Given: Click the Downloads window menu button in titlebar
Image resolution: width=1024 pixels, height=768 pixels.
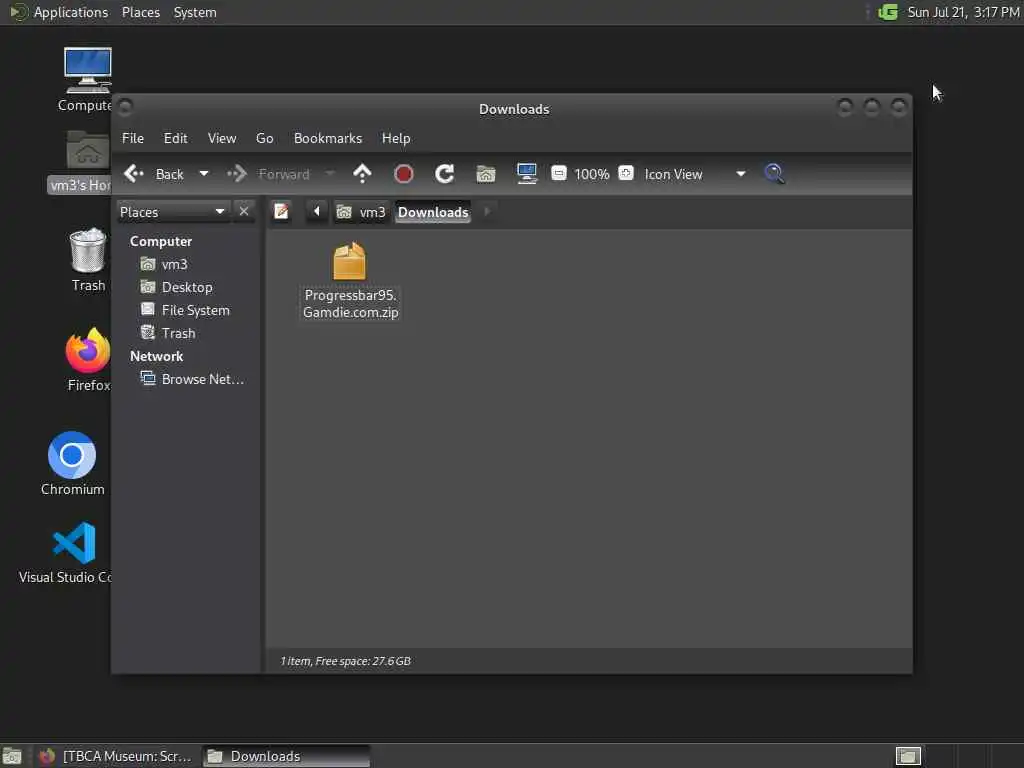Looking at the screenshot, I should pos(125,106).
